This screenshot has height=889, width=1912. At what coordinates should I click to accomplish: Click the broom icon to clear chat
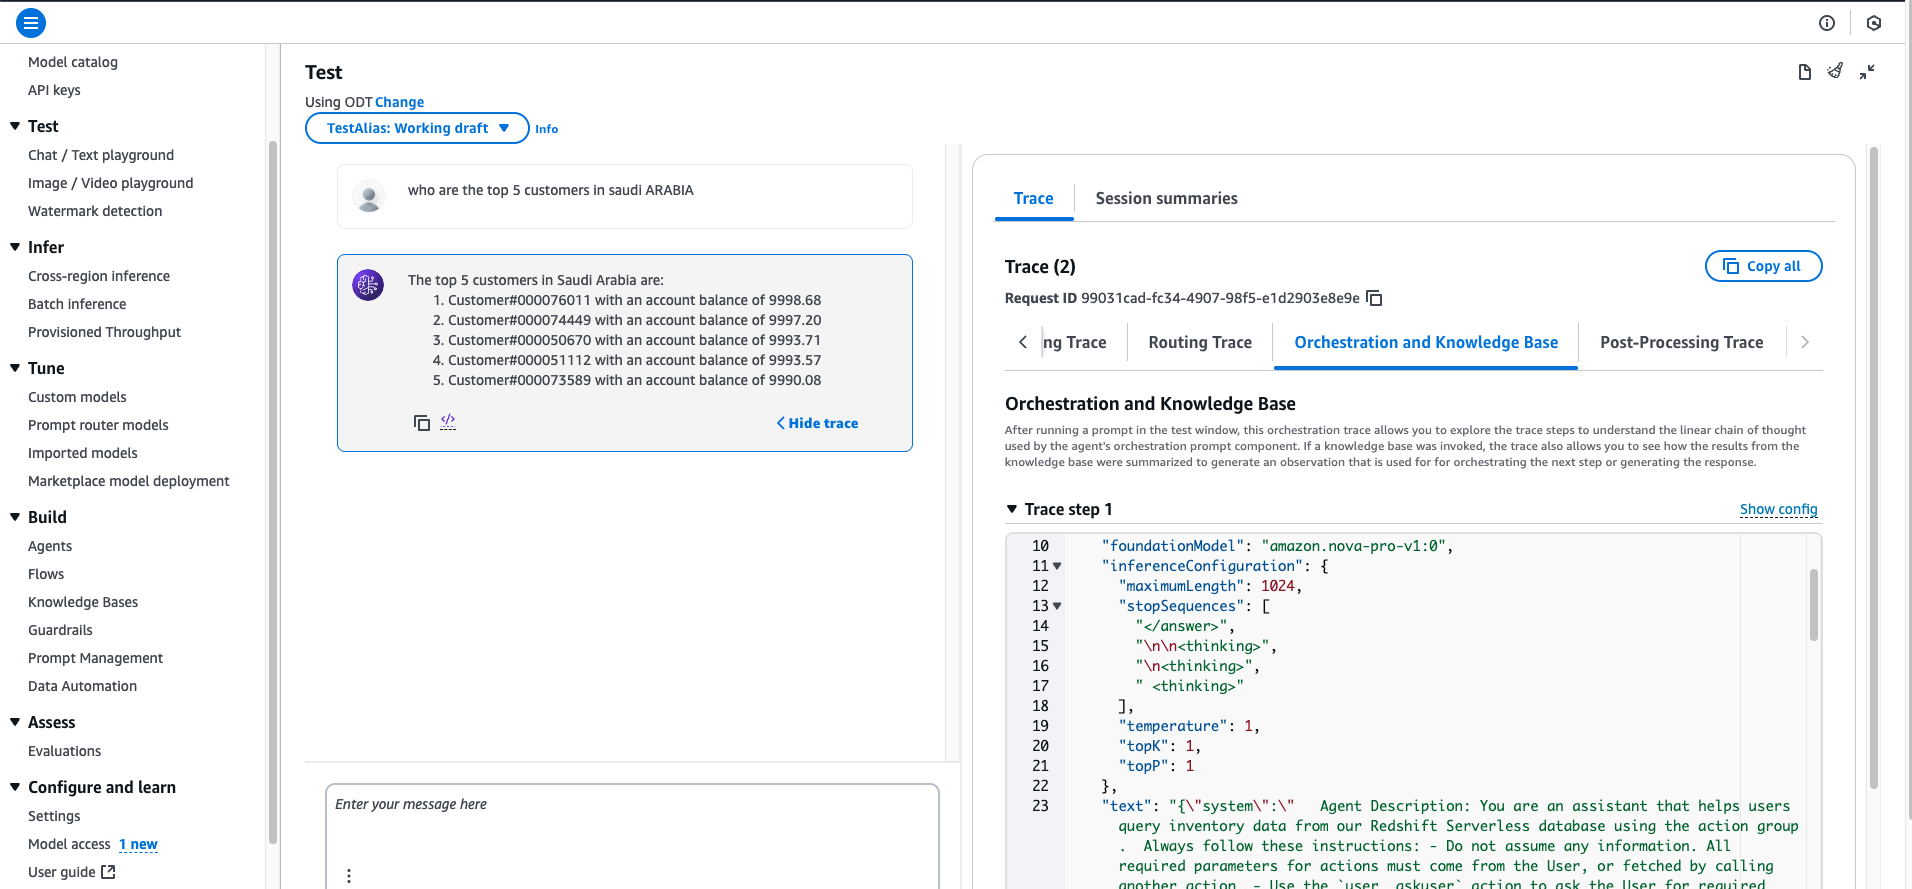click(x=1835, y=71)
